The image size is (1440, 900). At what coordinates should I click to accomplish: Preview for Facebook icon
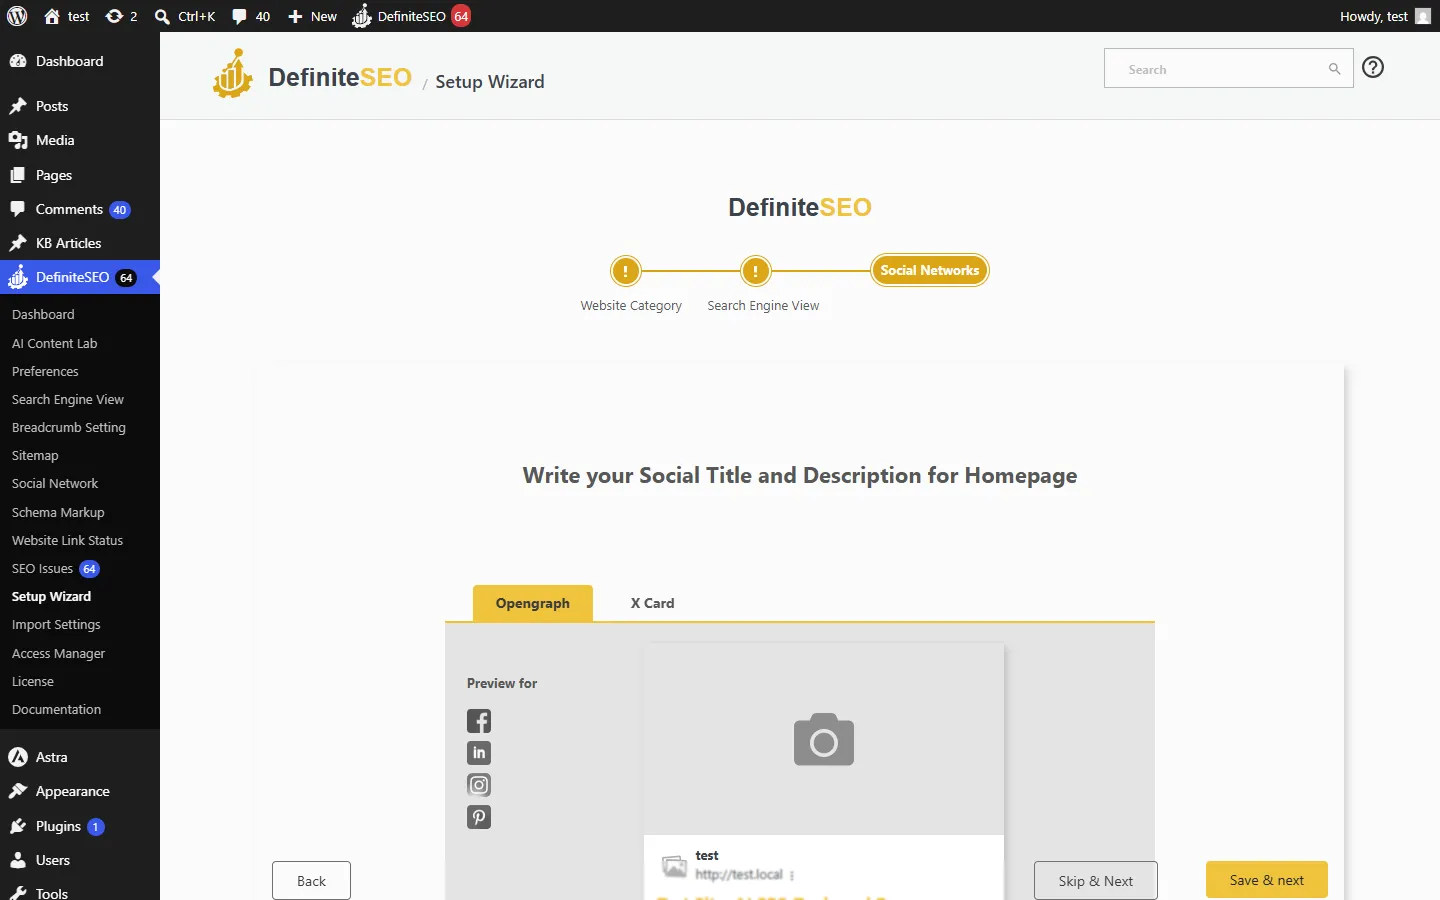click(x=479, y=721)
